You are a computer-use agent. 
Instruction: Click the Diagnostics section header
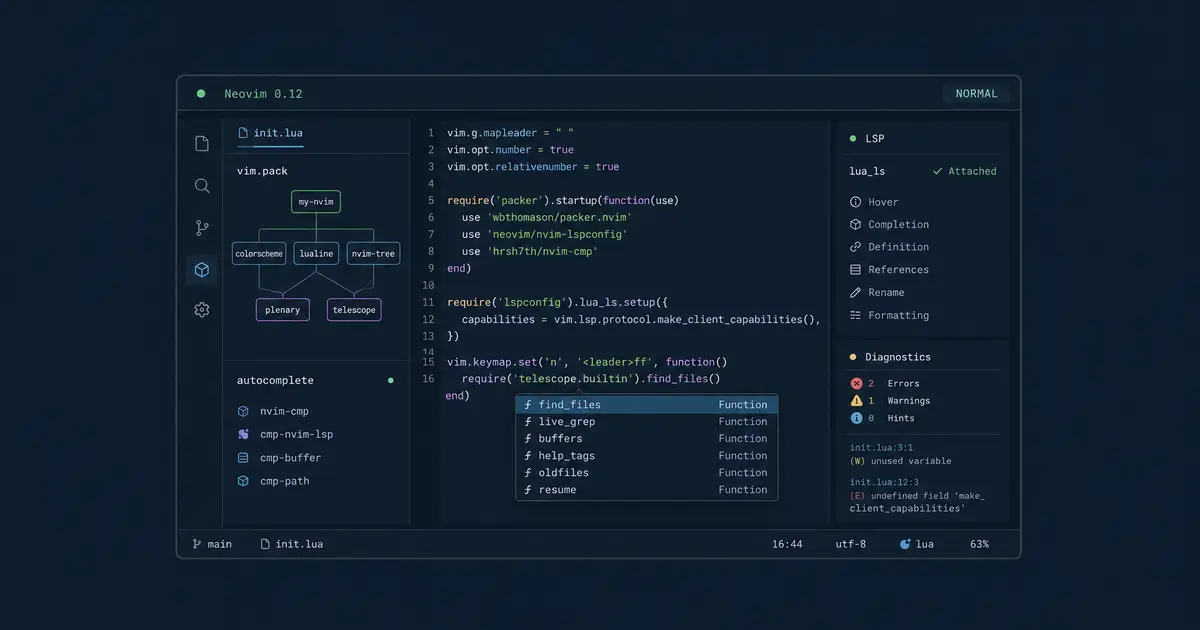pyautogui.click(x=898, y=357)
